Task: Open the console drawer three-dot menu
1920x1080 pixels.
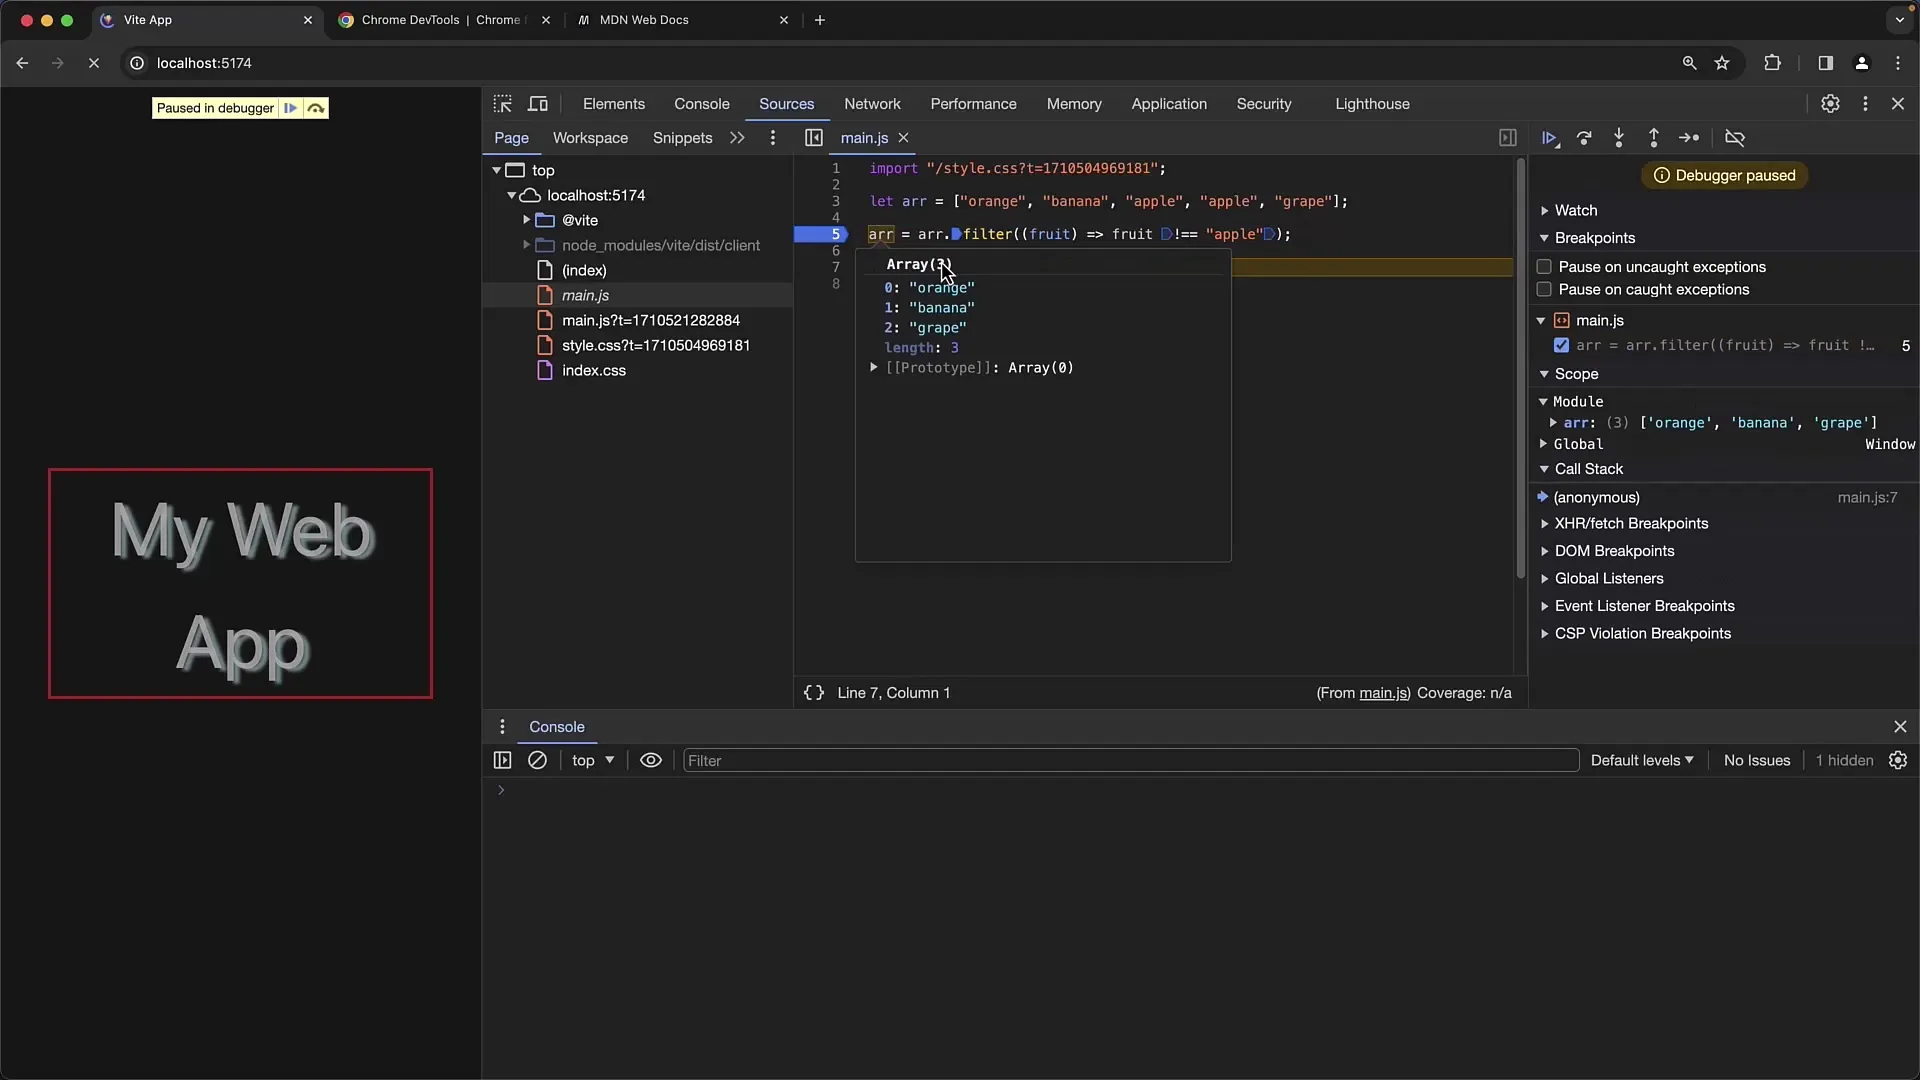Action: coord(503,727)
